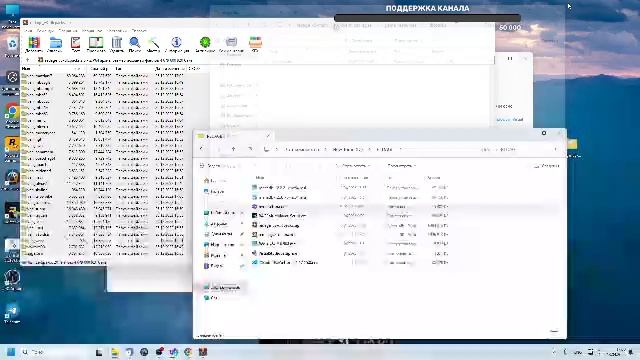This screenshot has height=360, width=640.
Task: Click the Delete trash can icon in WinRAR
Action: (x=117, y=44)
